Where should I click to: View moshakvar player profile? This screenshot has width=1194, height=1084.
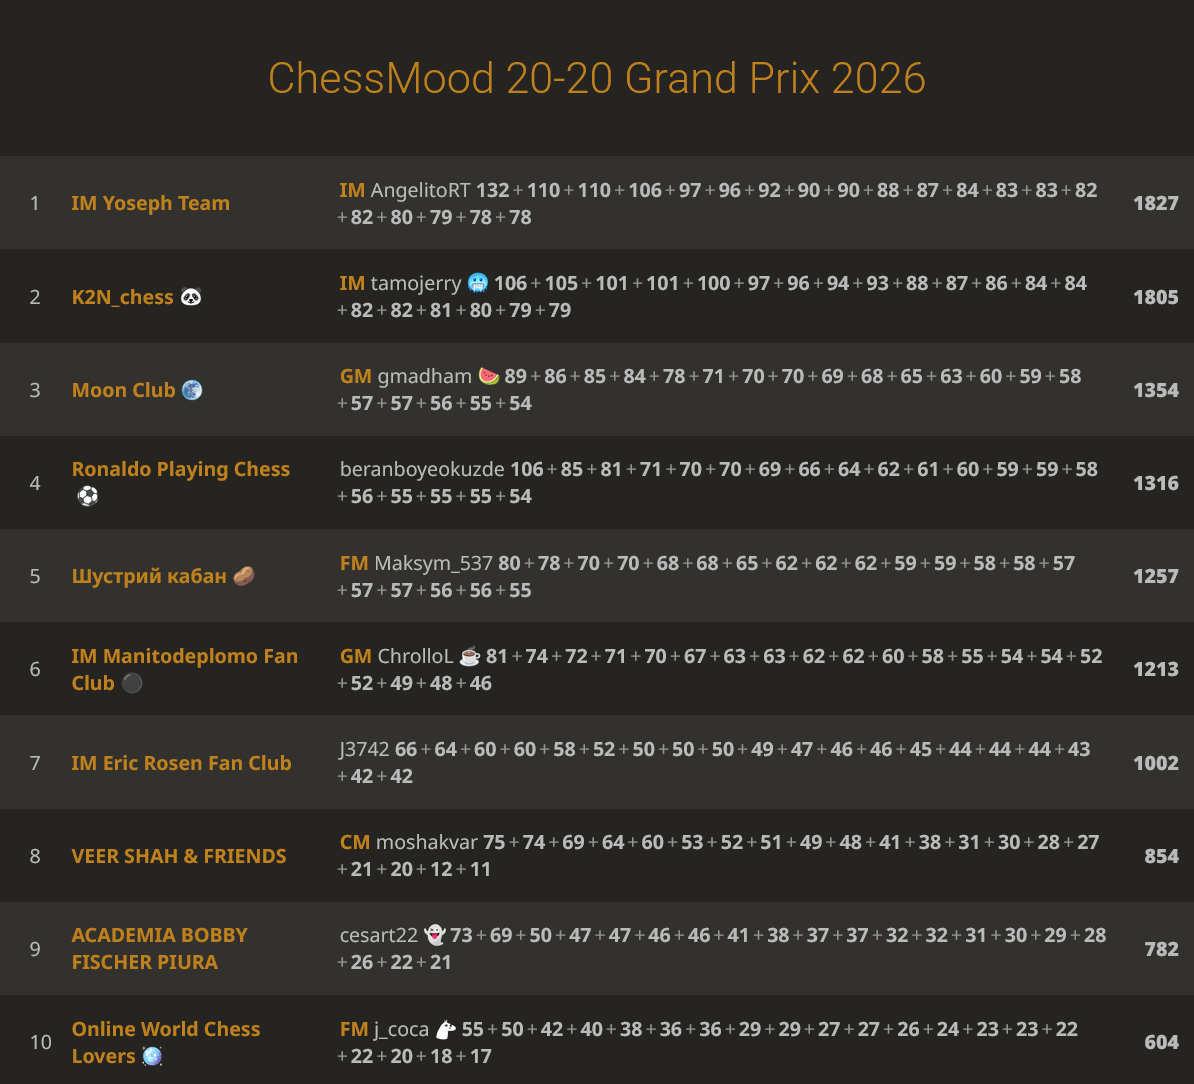426,842
